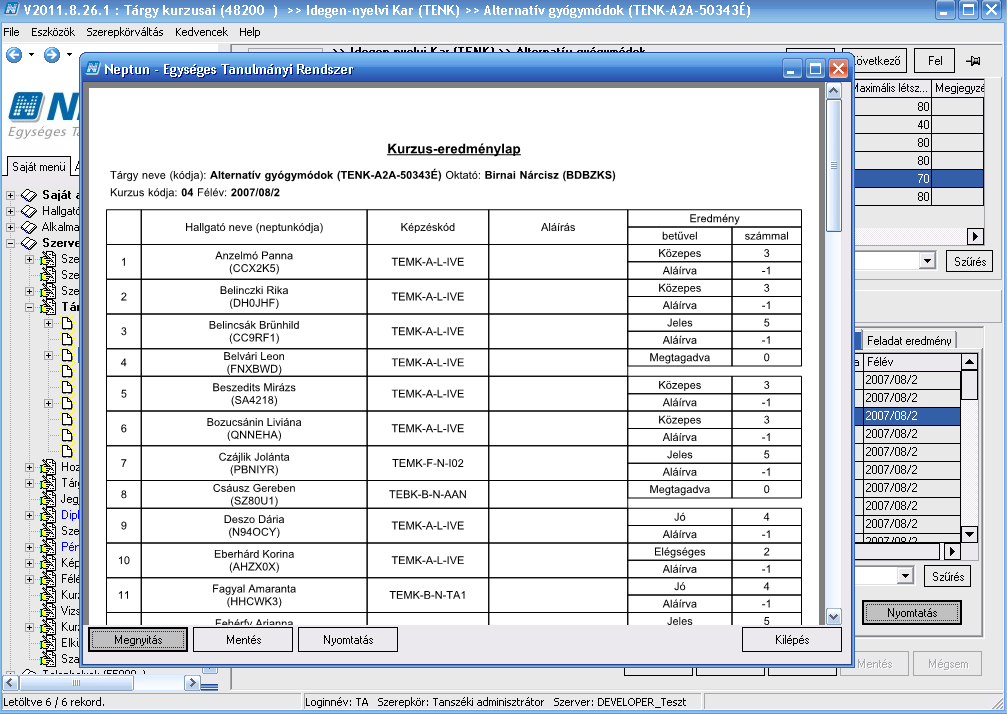Viewport: 1007px width, 714px height.
Task: Click the blue back arrow icon
Action: [x=14, y=55]
